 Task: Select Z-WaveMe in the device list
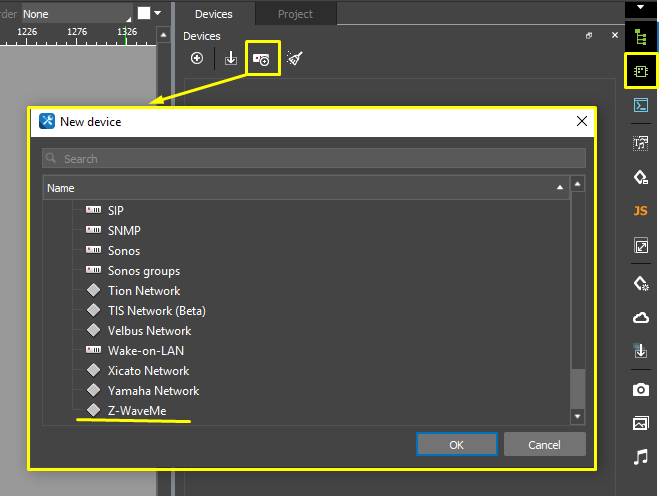137,411
